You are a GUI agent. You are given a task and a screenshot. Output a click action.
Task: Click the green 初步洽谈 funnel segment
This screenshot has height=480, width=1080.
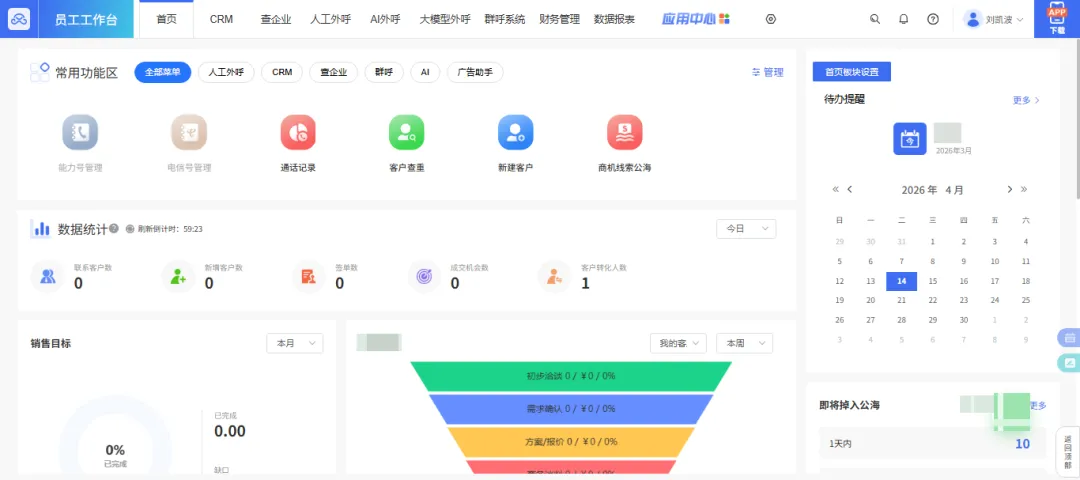(x=571, y=376)
